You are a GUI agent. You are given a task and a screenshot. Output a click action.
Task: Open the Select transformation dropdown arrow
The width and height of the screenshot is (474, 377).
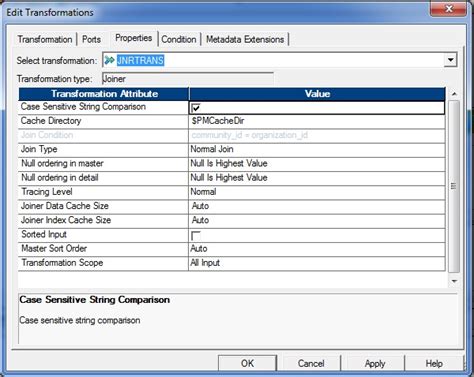click(450, 60)
